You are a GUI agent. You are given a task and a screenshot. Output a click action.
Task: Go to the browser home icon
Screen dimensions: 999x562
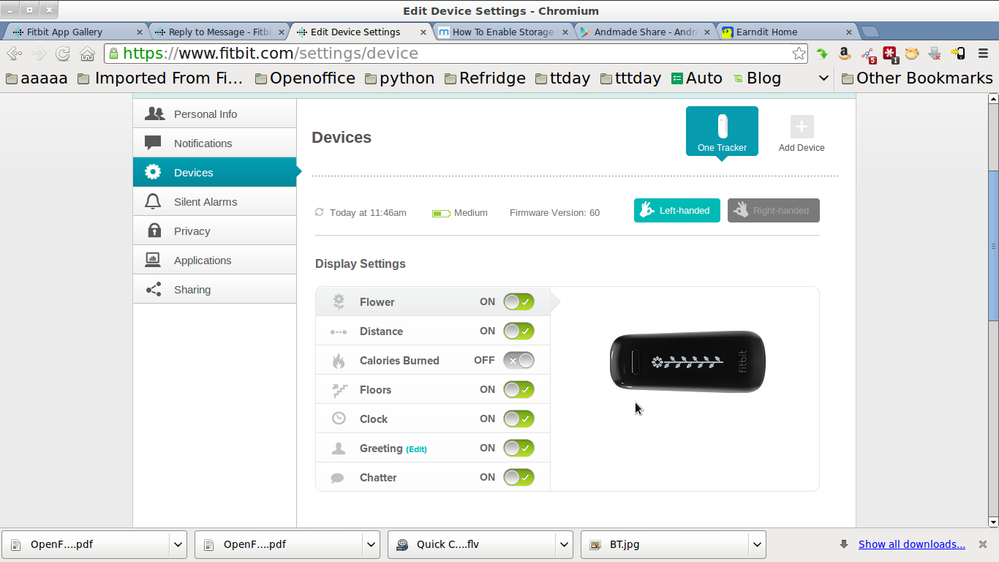87,54
